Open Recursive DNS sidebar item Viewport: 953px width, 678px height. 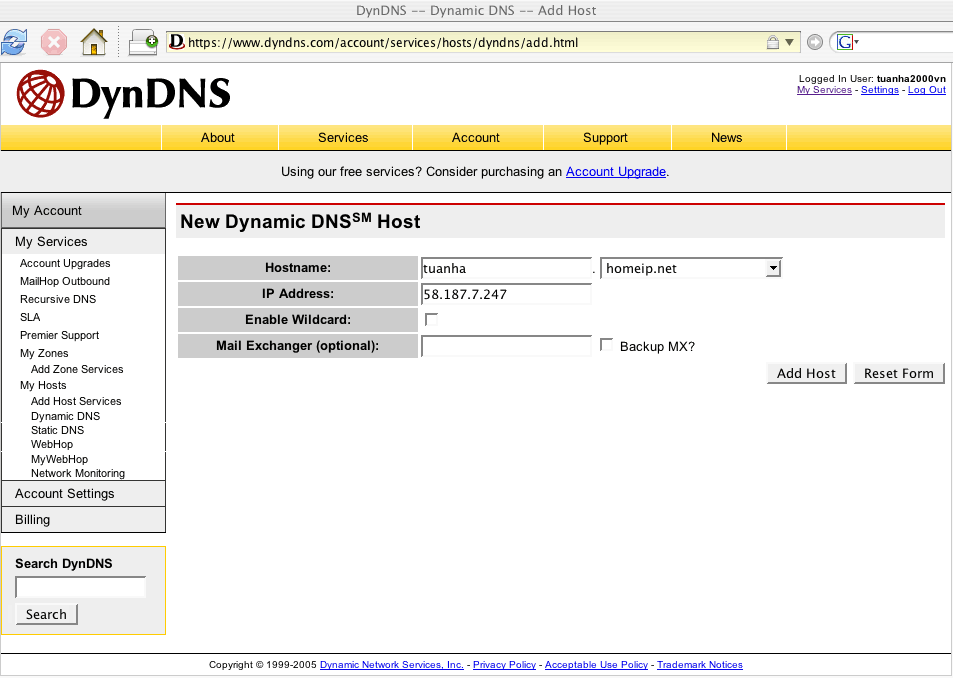coord(58,299)
